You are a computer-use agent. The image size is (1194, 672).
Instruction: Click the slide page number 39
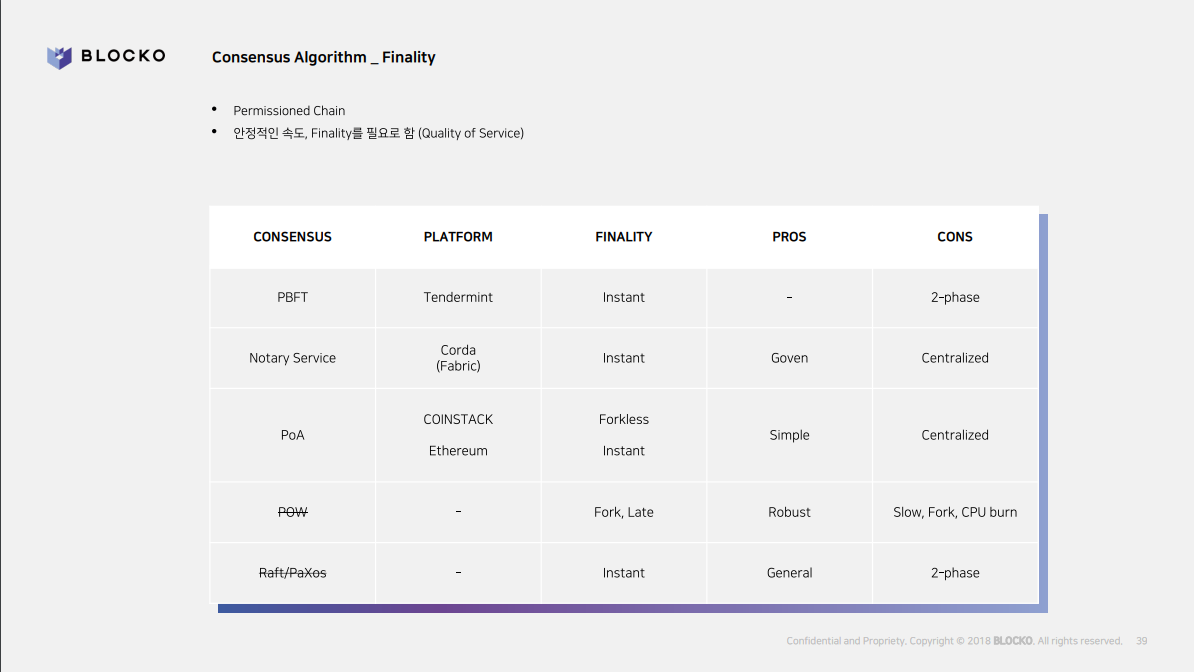(1141, 641)
